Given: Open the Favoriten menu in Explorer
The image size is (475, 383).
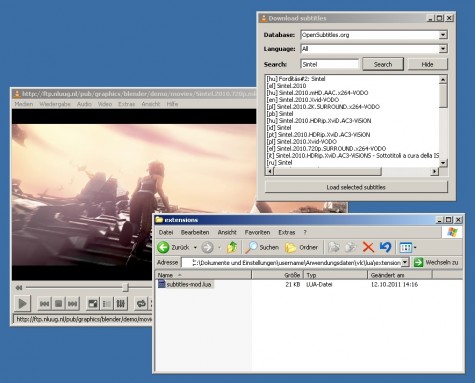Looking at the screenshot, I should coord(257,232).
